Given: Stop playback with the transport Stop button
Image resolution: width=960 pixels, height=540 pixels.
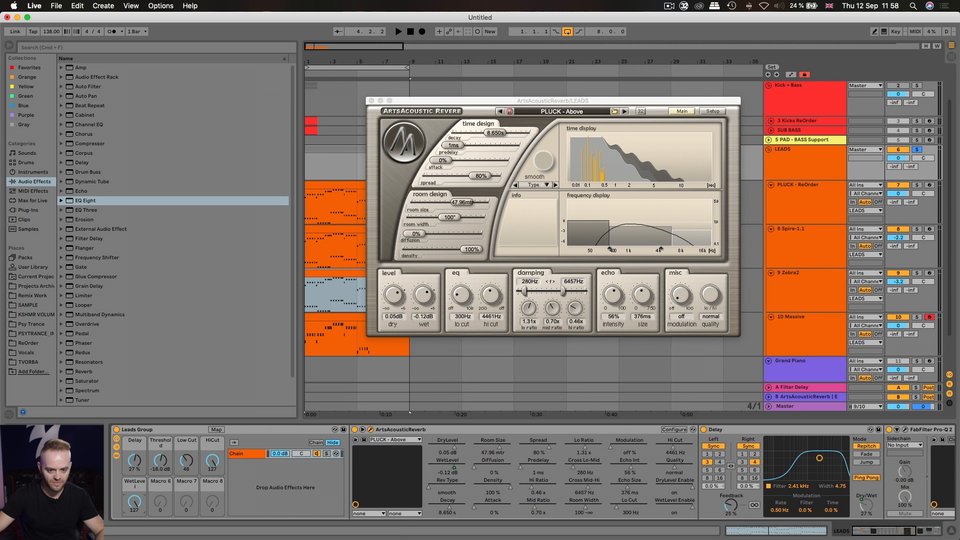Looking at the screenshot, I should click(410, 31).
